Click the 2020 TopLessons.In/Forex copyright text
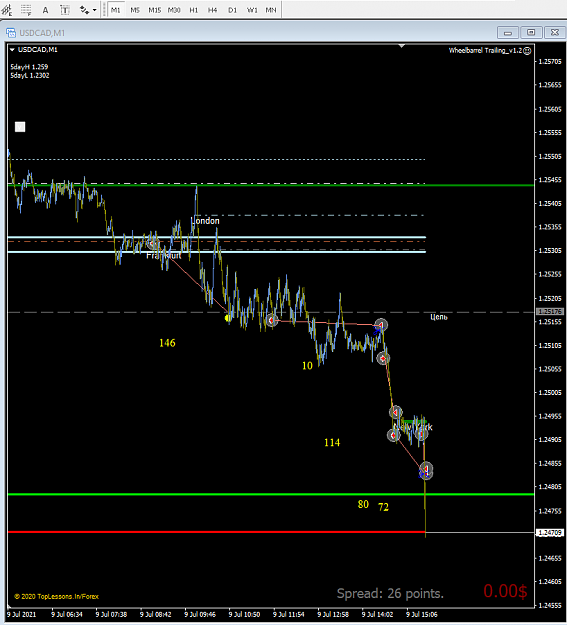This screenshot has width=567, height=625. click(57, 597)
